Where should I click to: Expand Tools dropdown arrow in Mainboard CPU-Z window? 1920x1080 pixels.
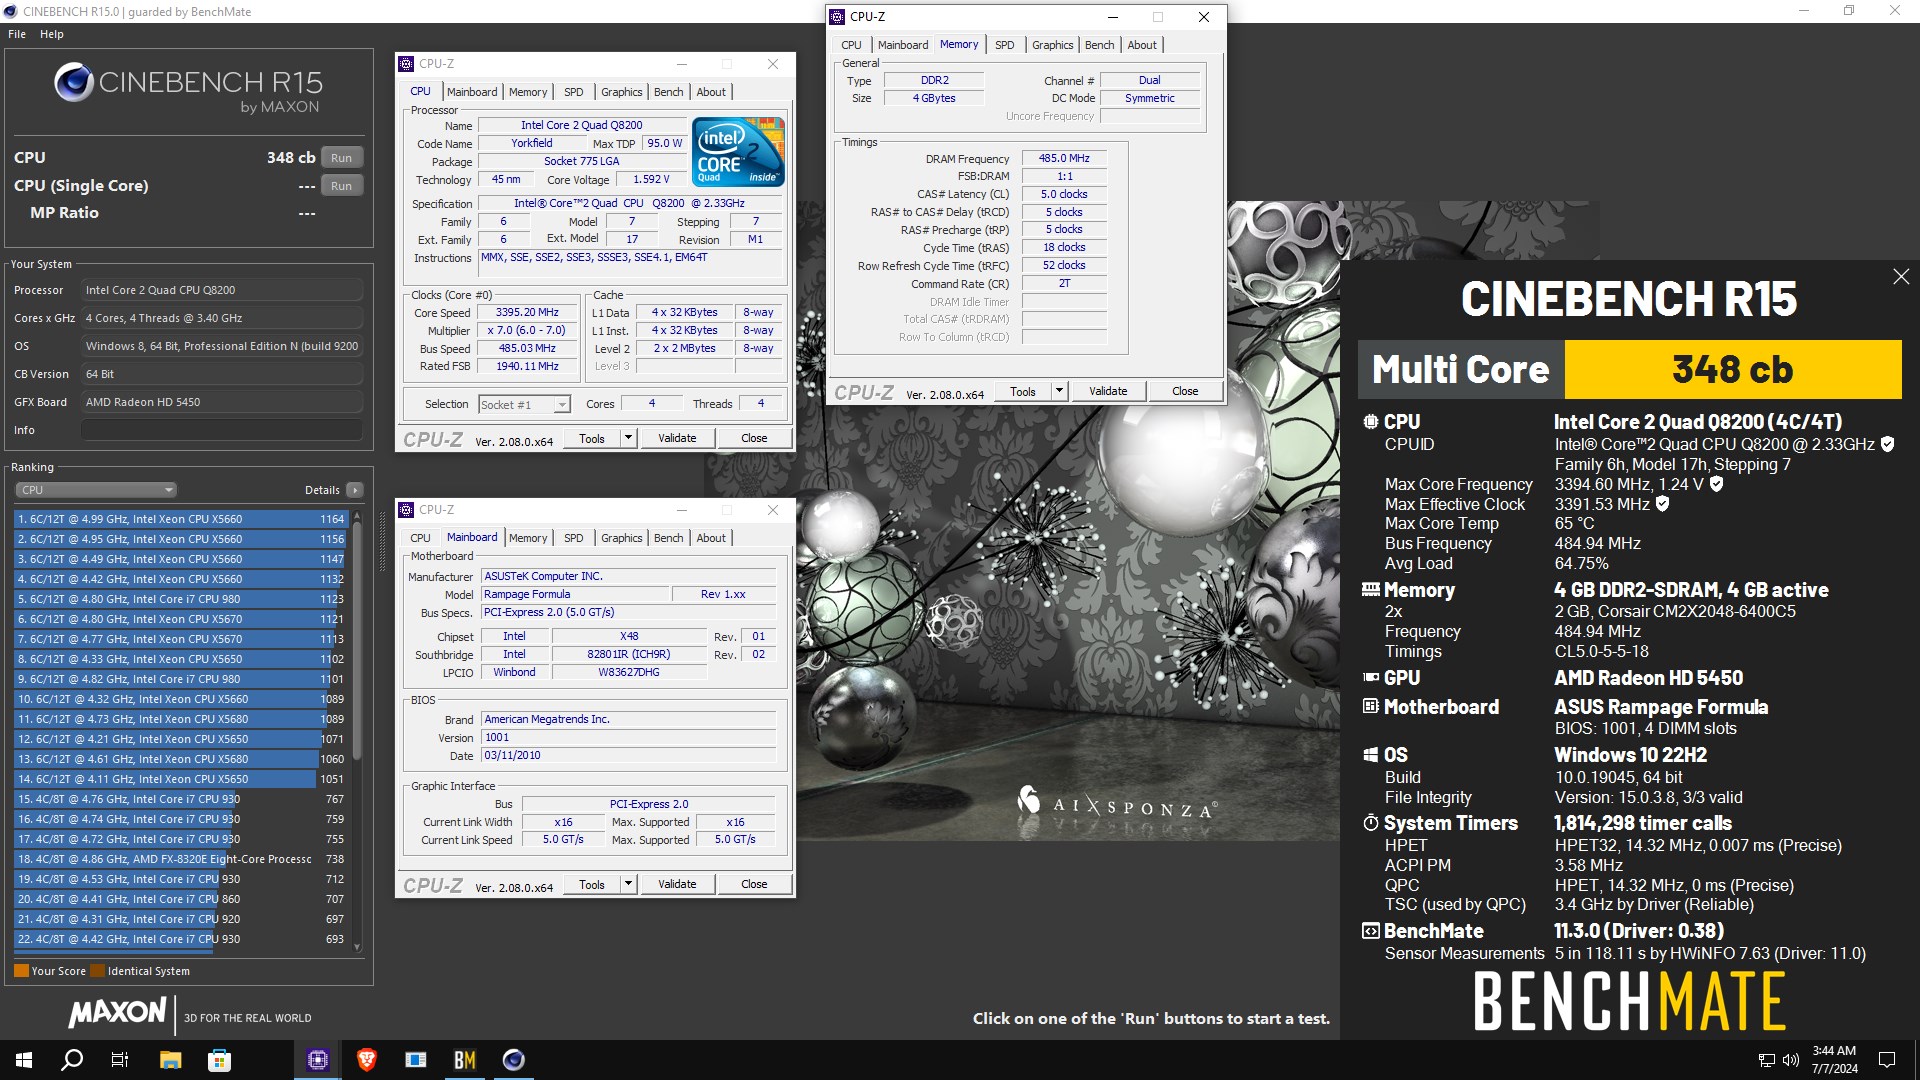point(628,884)
